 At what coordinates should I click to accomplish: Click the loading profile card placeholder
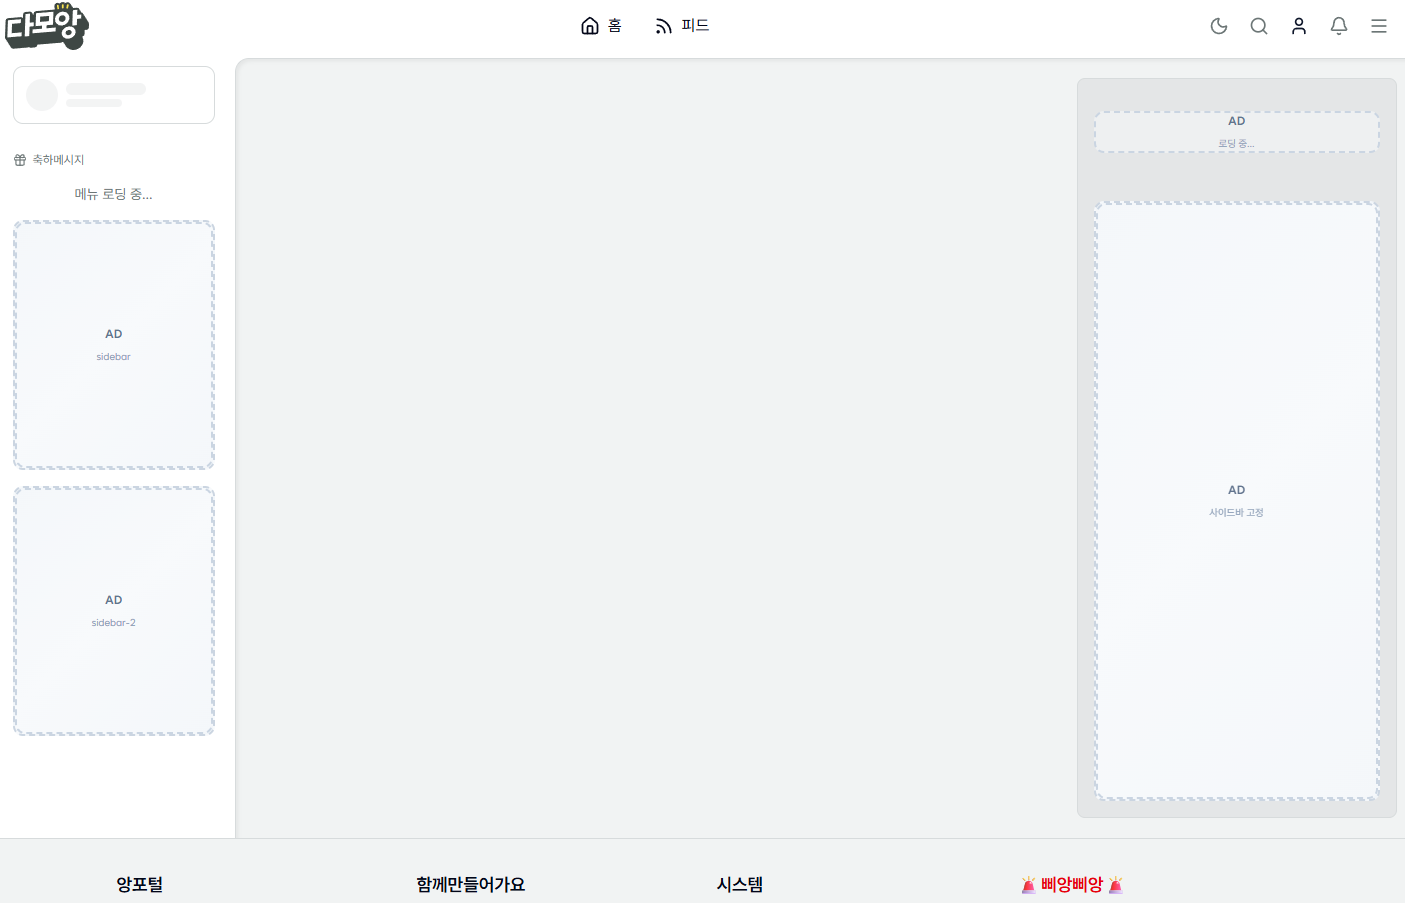tap(114, 95)
